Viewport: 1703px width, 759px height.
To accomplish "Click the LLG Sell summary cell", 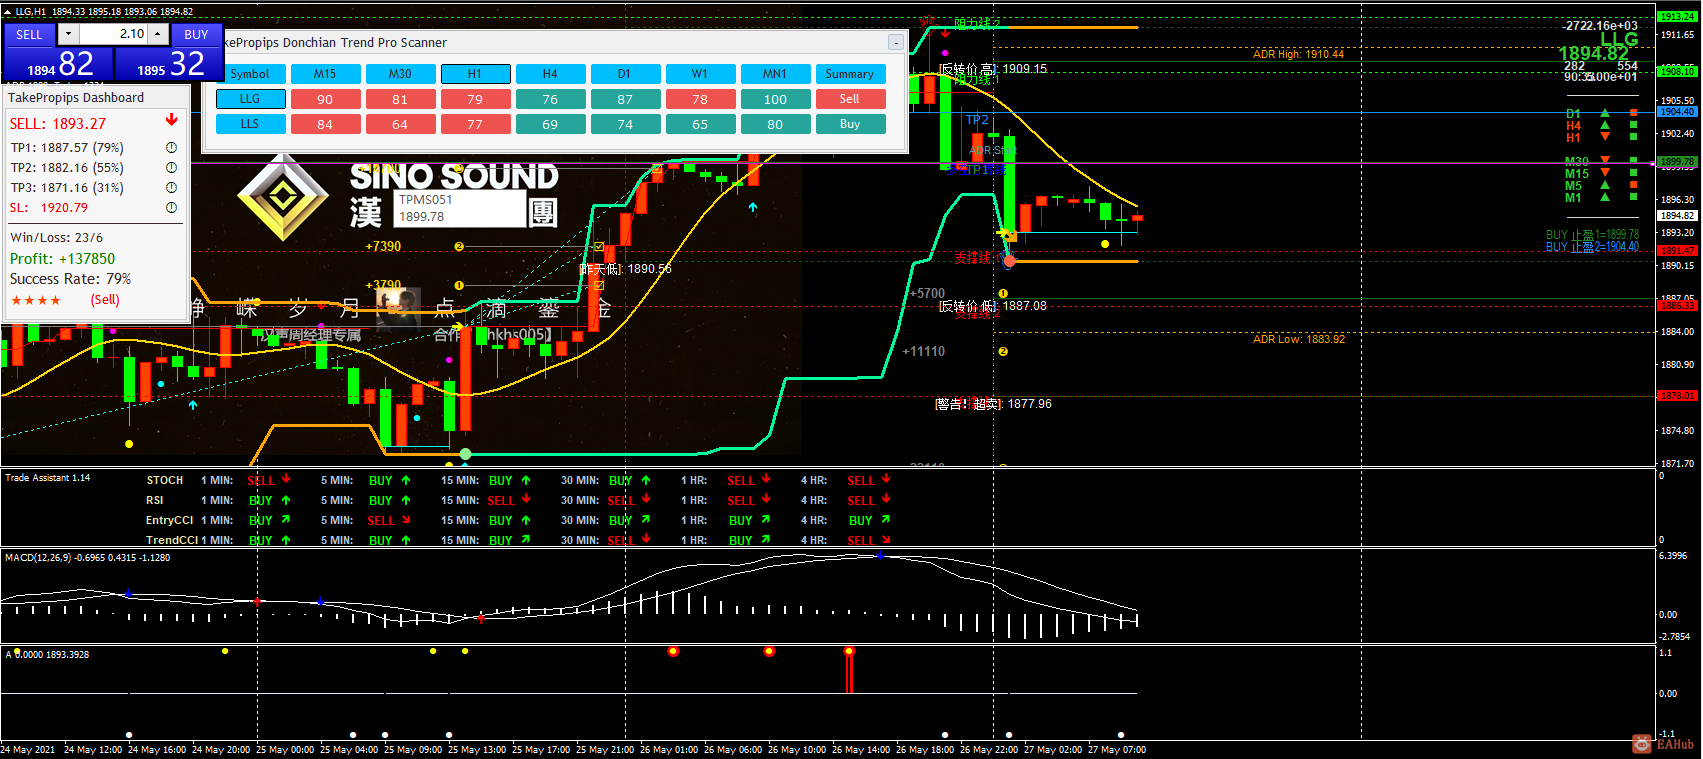I will click(850, 99).
